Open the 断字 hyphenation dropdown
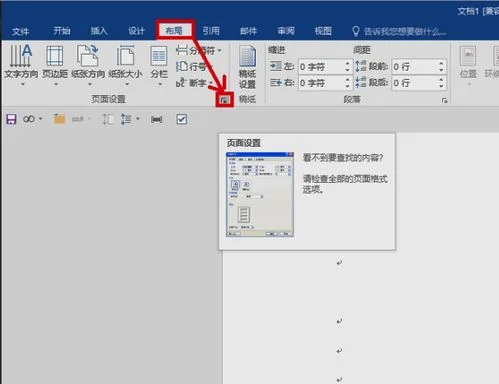499x384 pixels. coord(194,83)
